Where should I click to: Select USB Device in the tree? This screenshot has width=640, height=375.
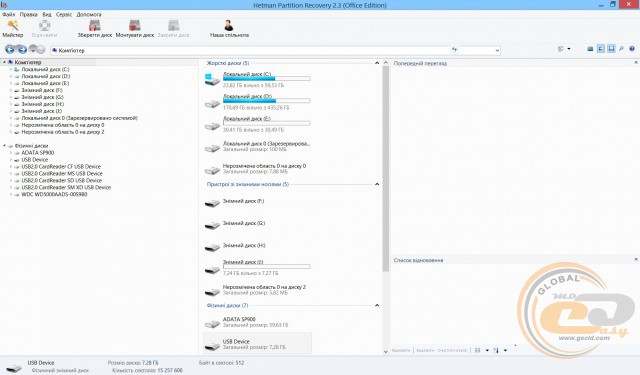click(34, 160)
